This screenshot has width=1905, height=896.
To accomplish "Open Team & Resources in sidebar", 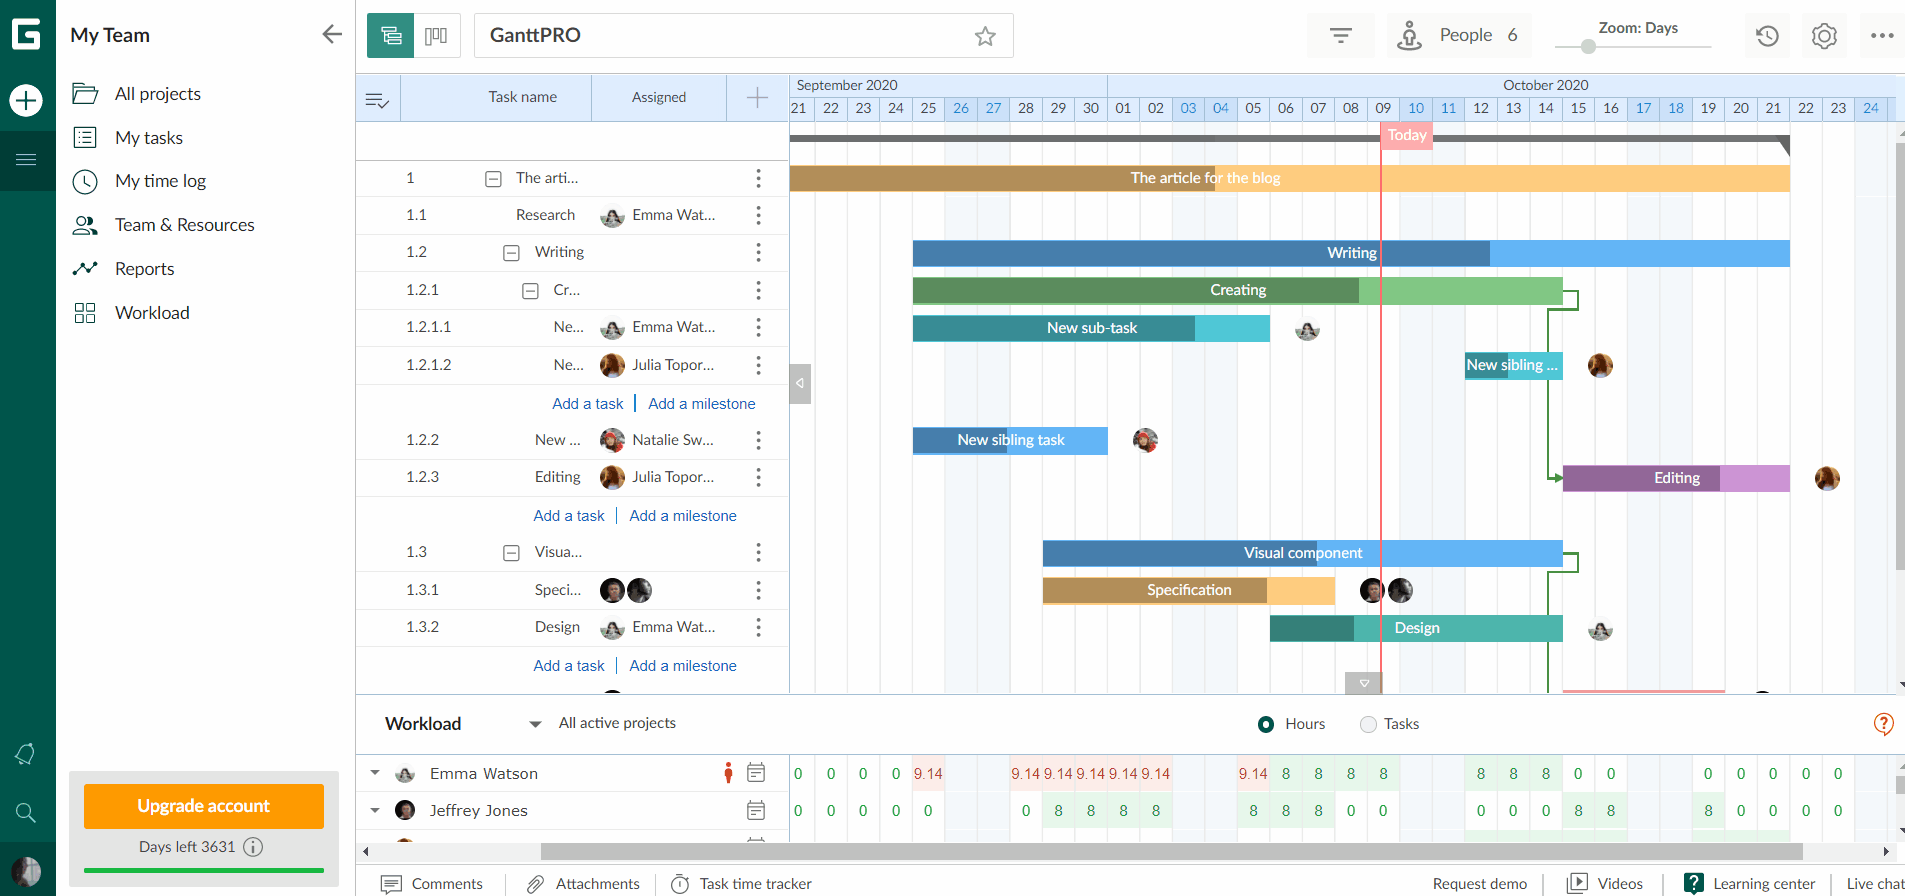I will point(185,225).
